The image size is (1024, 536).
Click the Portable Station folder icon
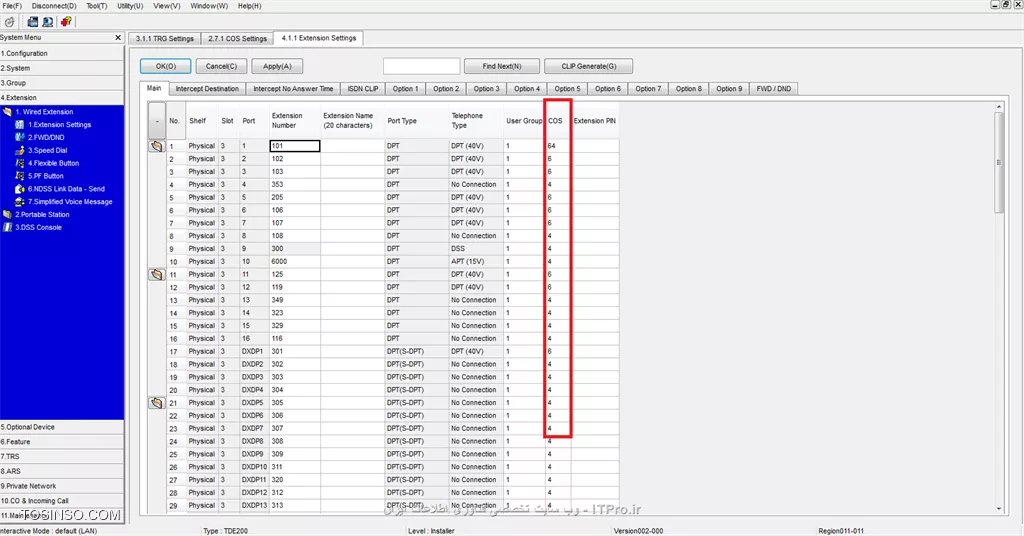pos(7,214)
